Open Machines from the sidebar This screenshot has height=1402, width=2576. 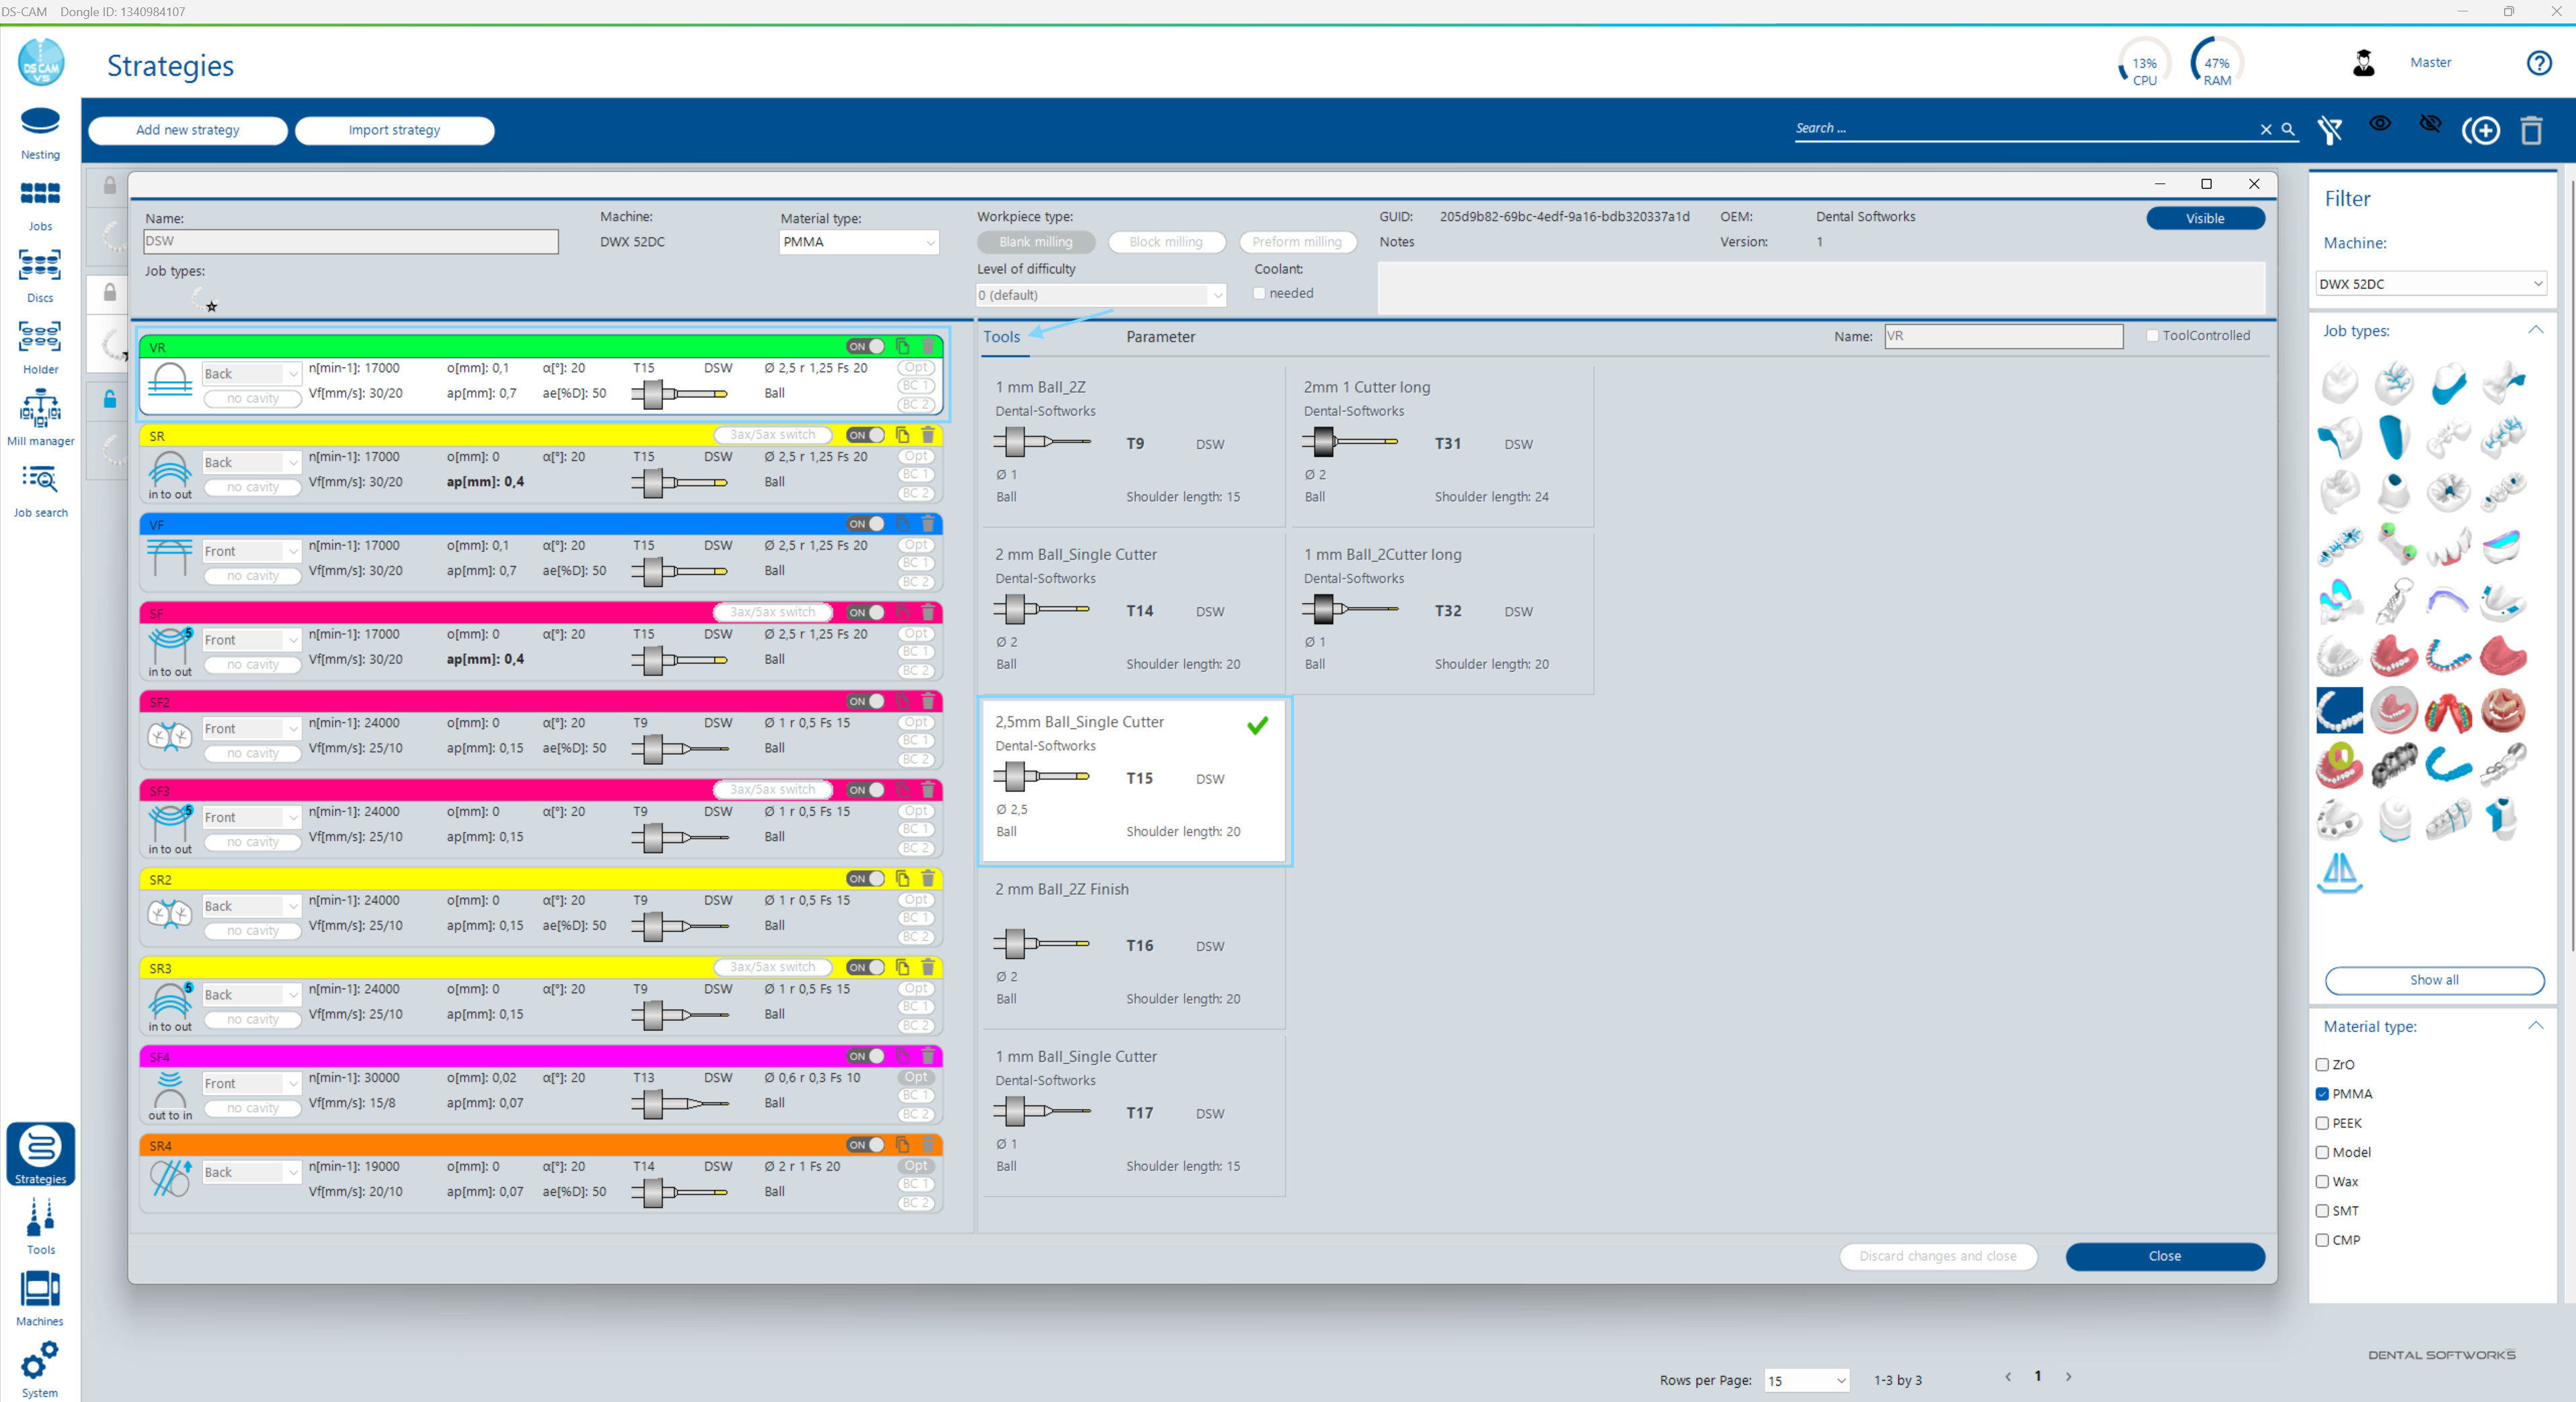[x=40, y=1295]
